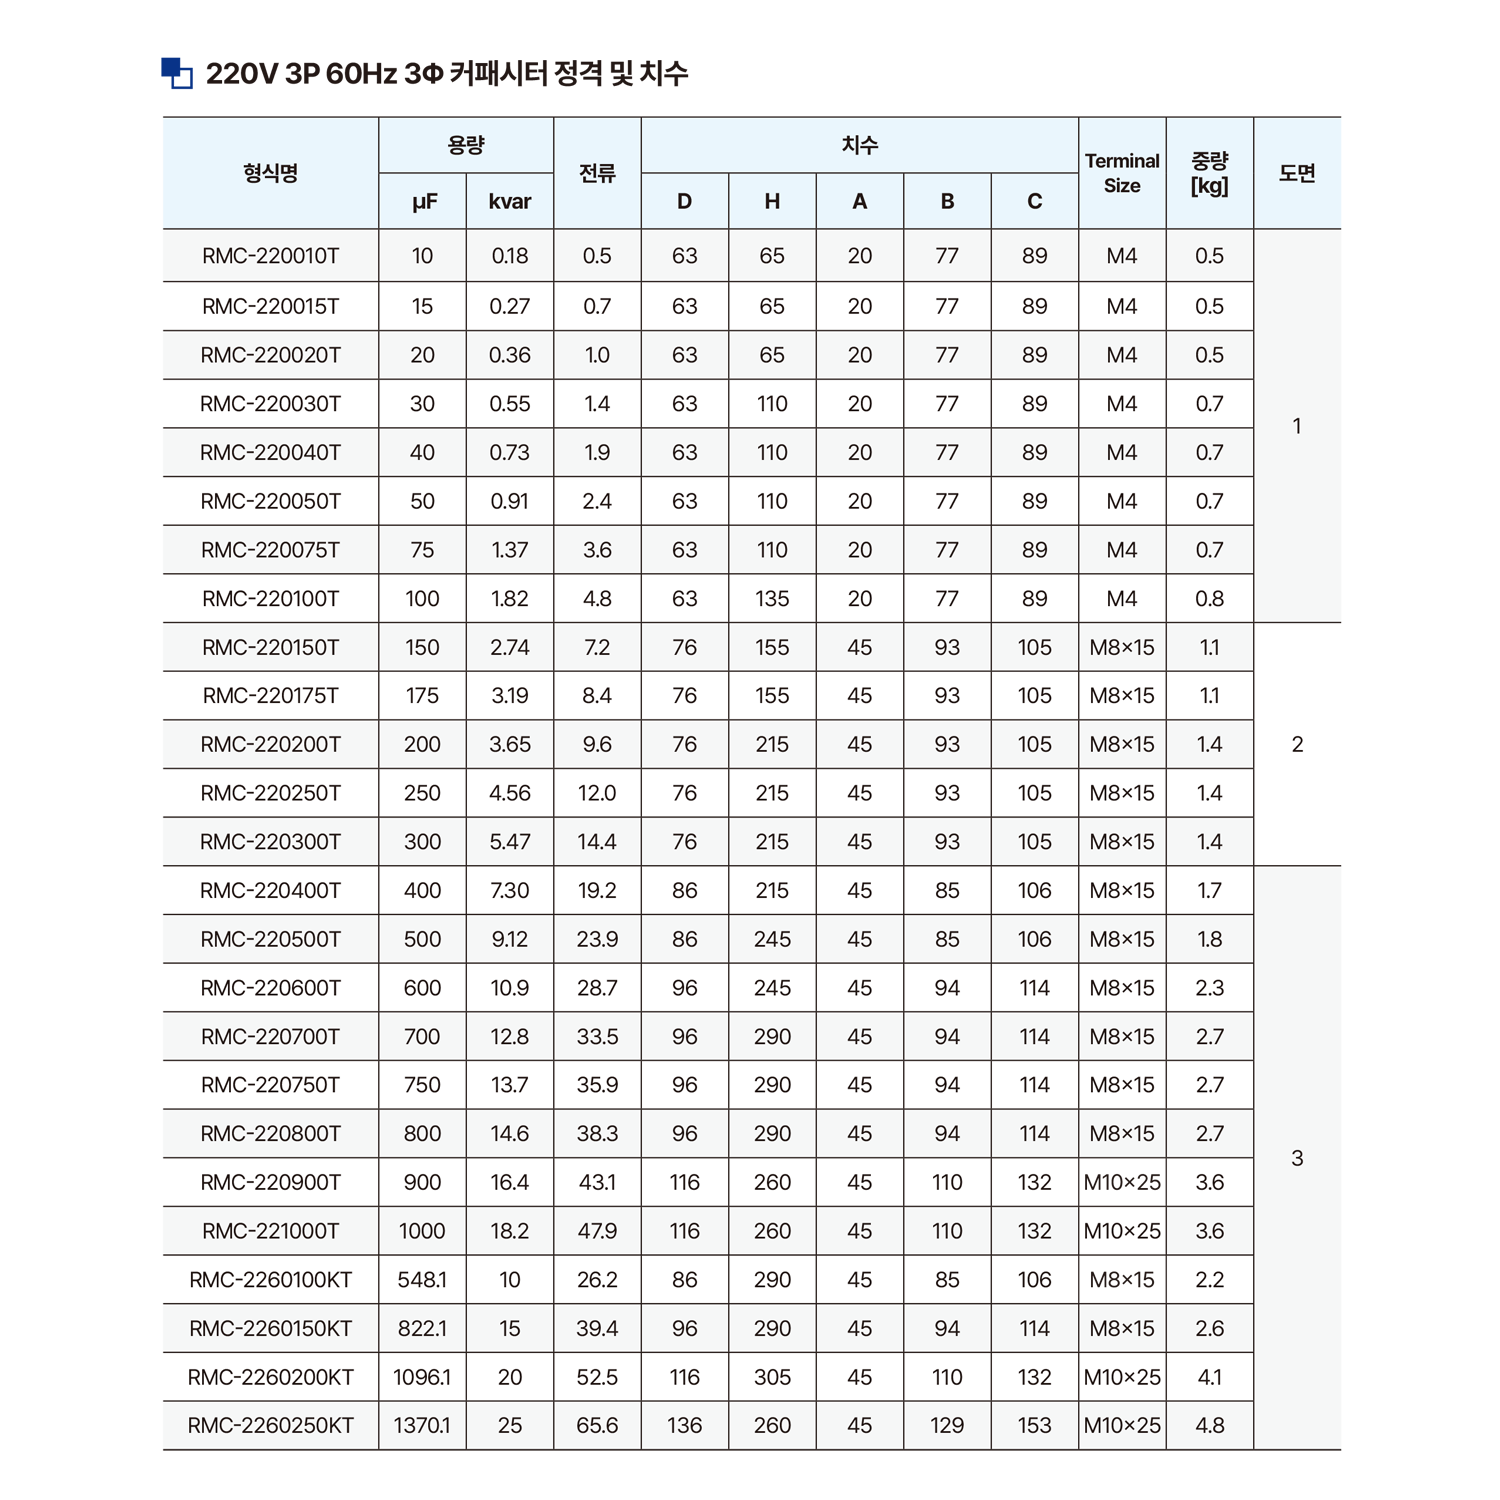Screen dimensions: 1500x1500
Task: Click current value 12.0
Action: (x=597, y=793)
